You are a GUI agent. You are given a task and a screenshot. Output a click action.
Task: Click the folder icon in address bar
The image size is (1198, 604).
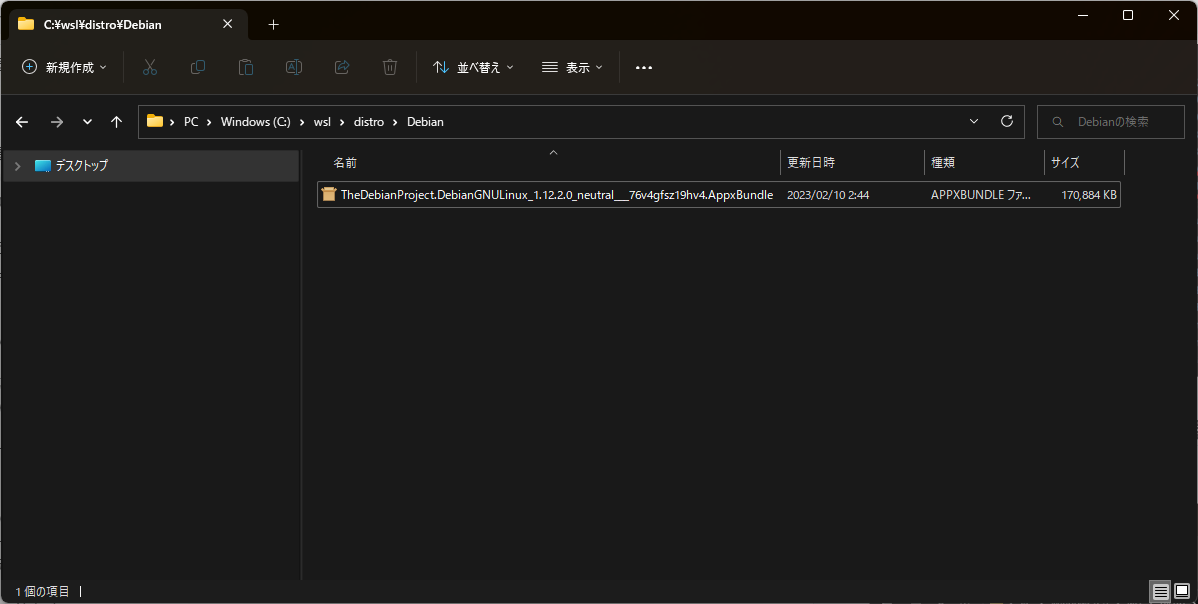tap(155, 121)
